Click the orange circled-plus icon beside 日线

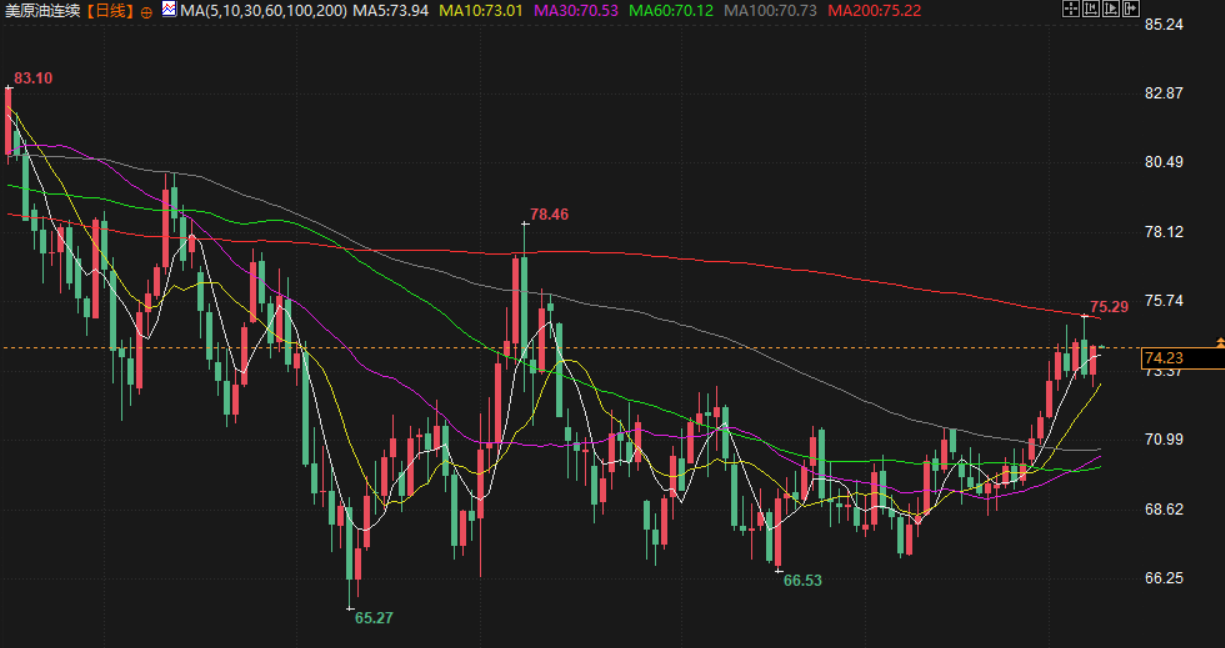tap(146, 11)
